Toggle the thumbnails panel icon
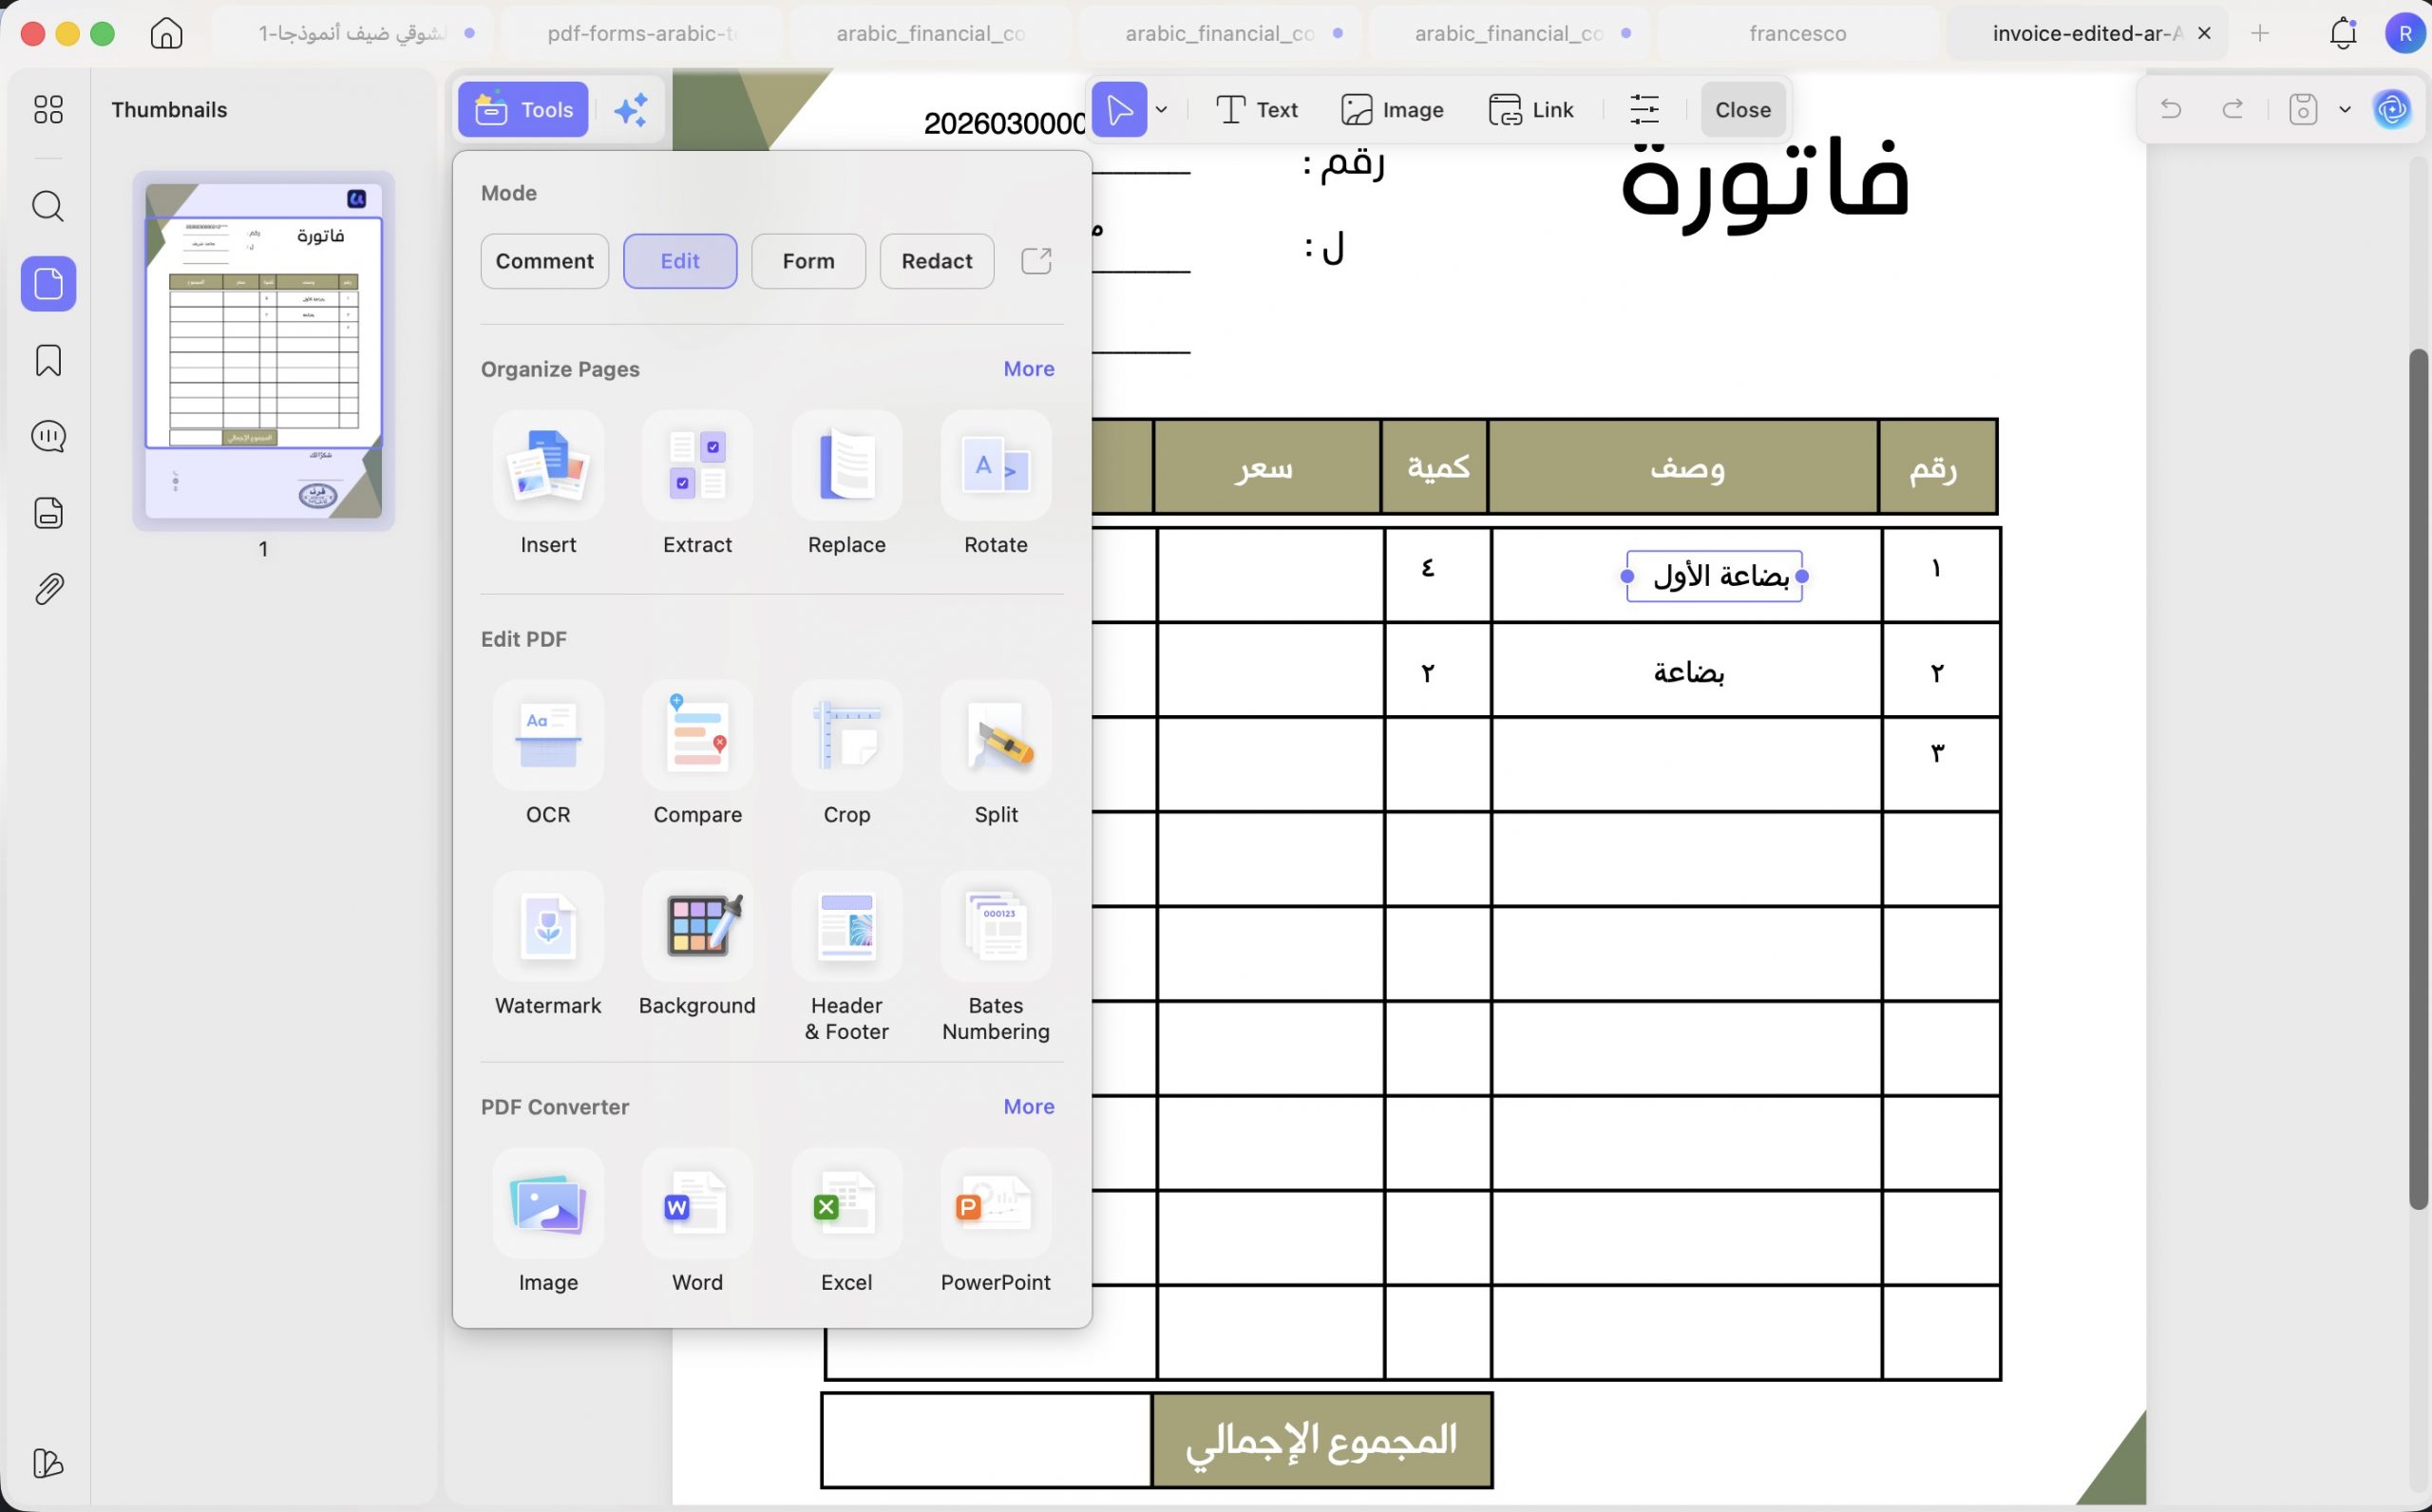2432x1512 pixels. [x=48, y=284]
